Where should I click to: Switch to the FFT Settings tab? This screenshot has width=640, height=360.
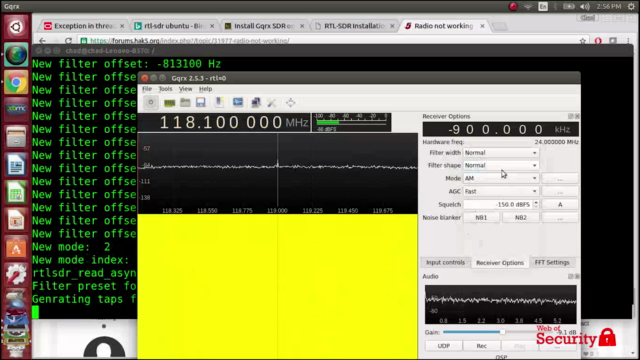[x=552, y=262]
